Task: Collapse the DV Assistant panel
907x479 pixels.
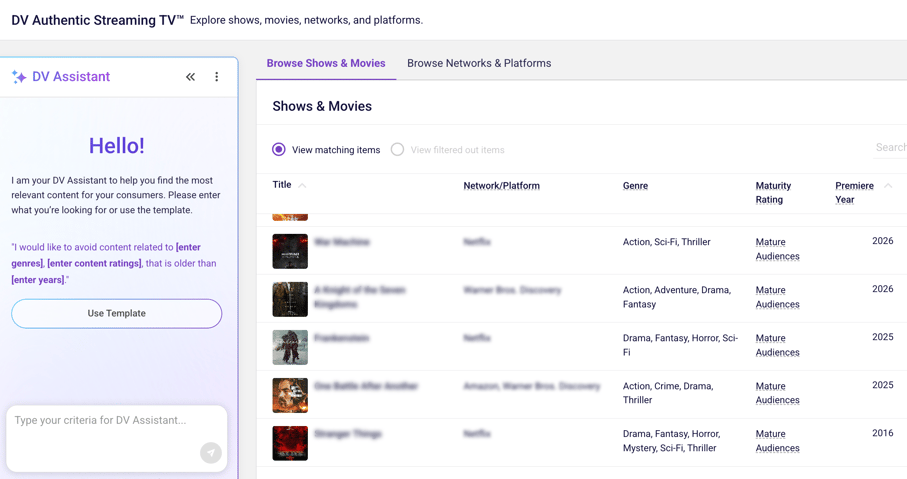Action: 190,77
